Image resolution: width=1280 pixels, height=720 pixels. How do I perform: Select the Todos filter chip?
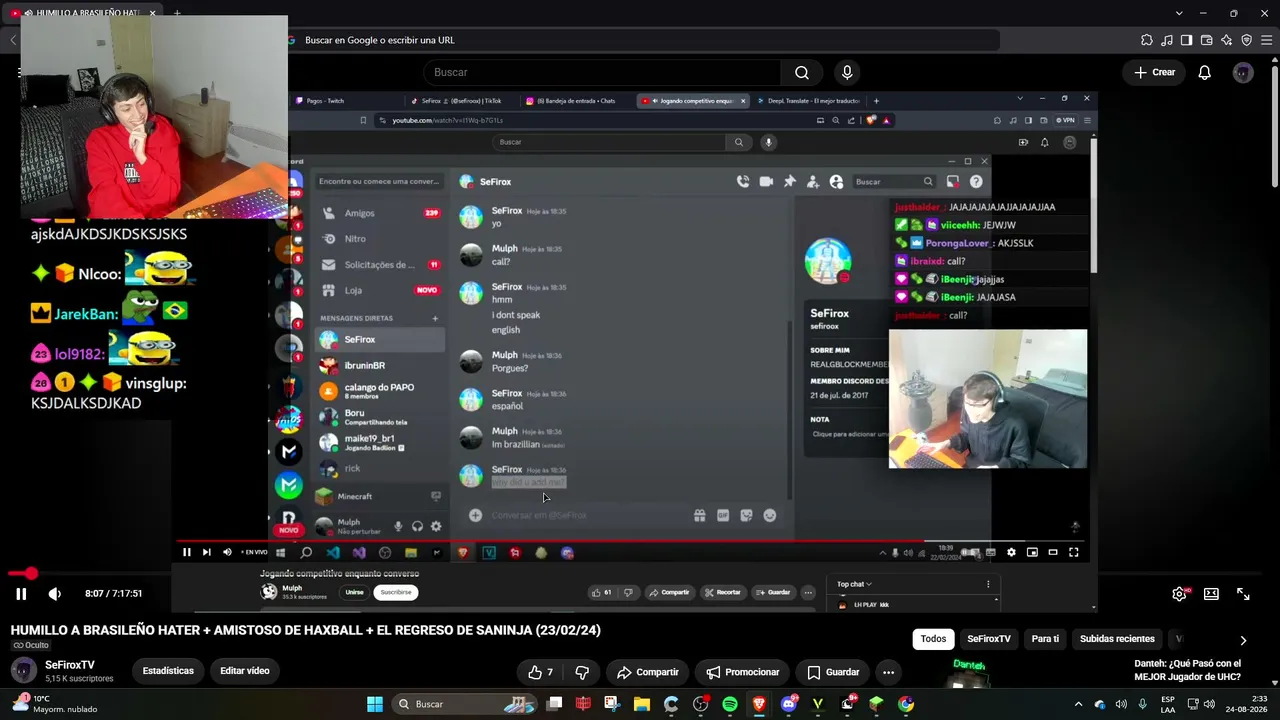pos(933,639)
